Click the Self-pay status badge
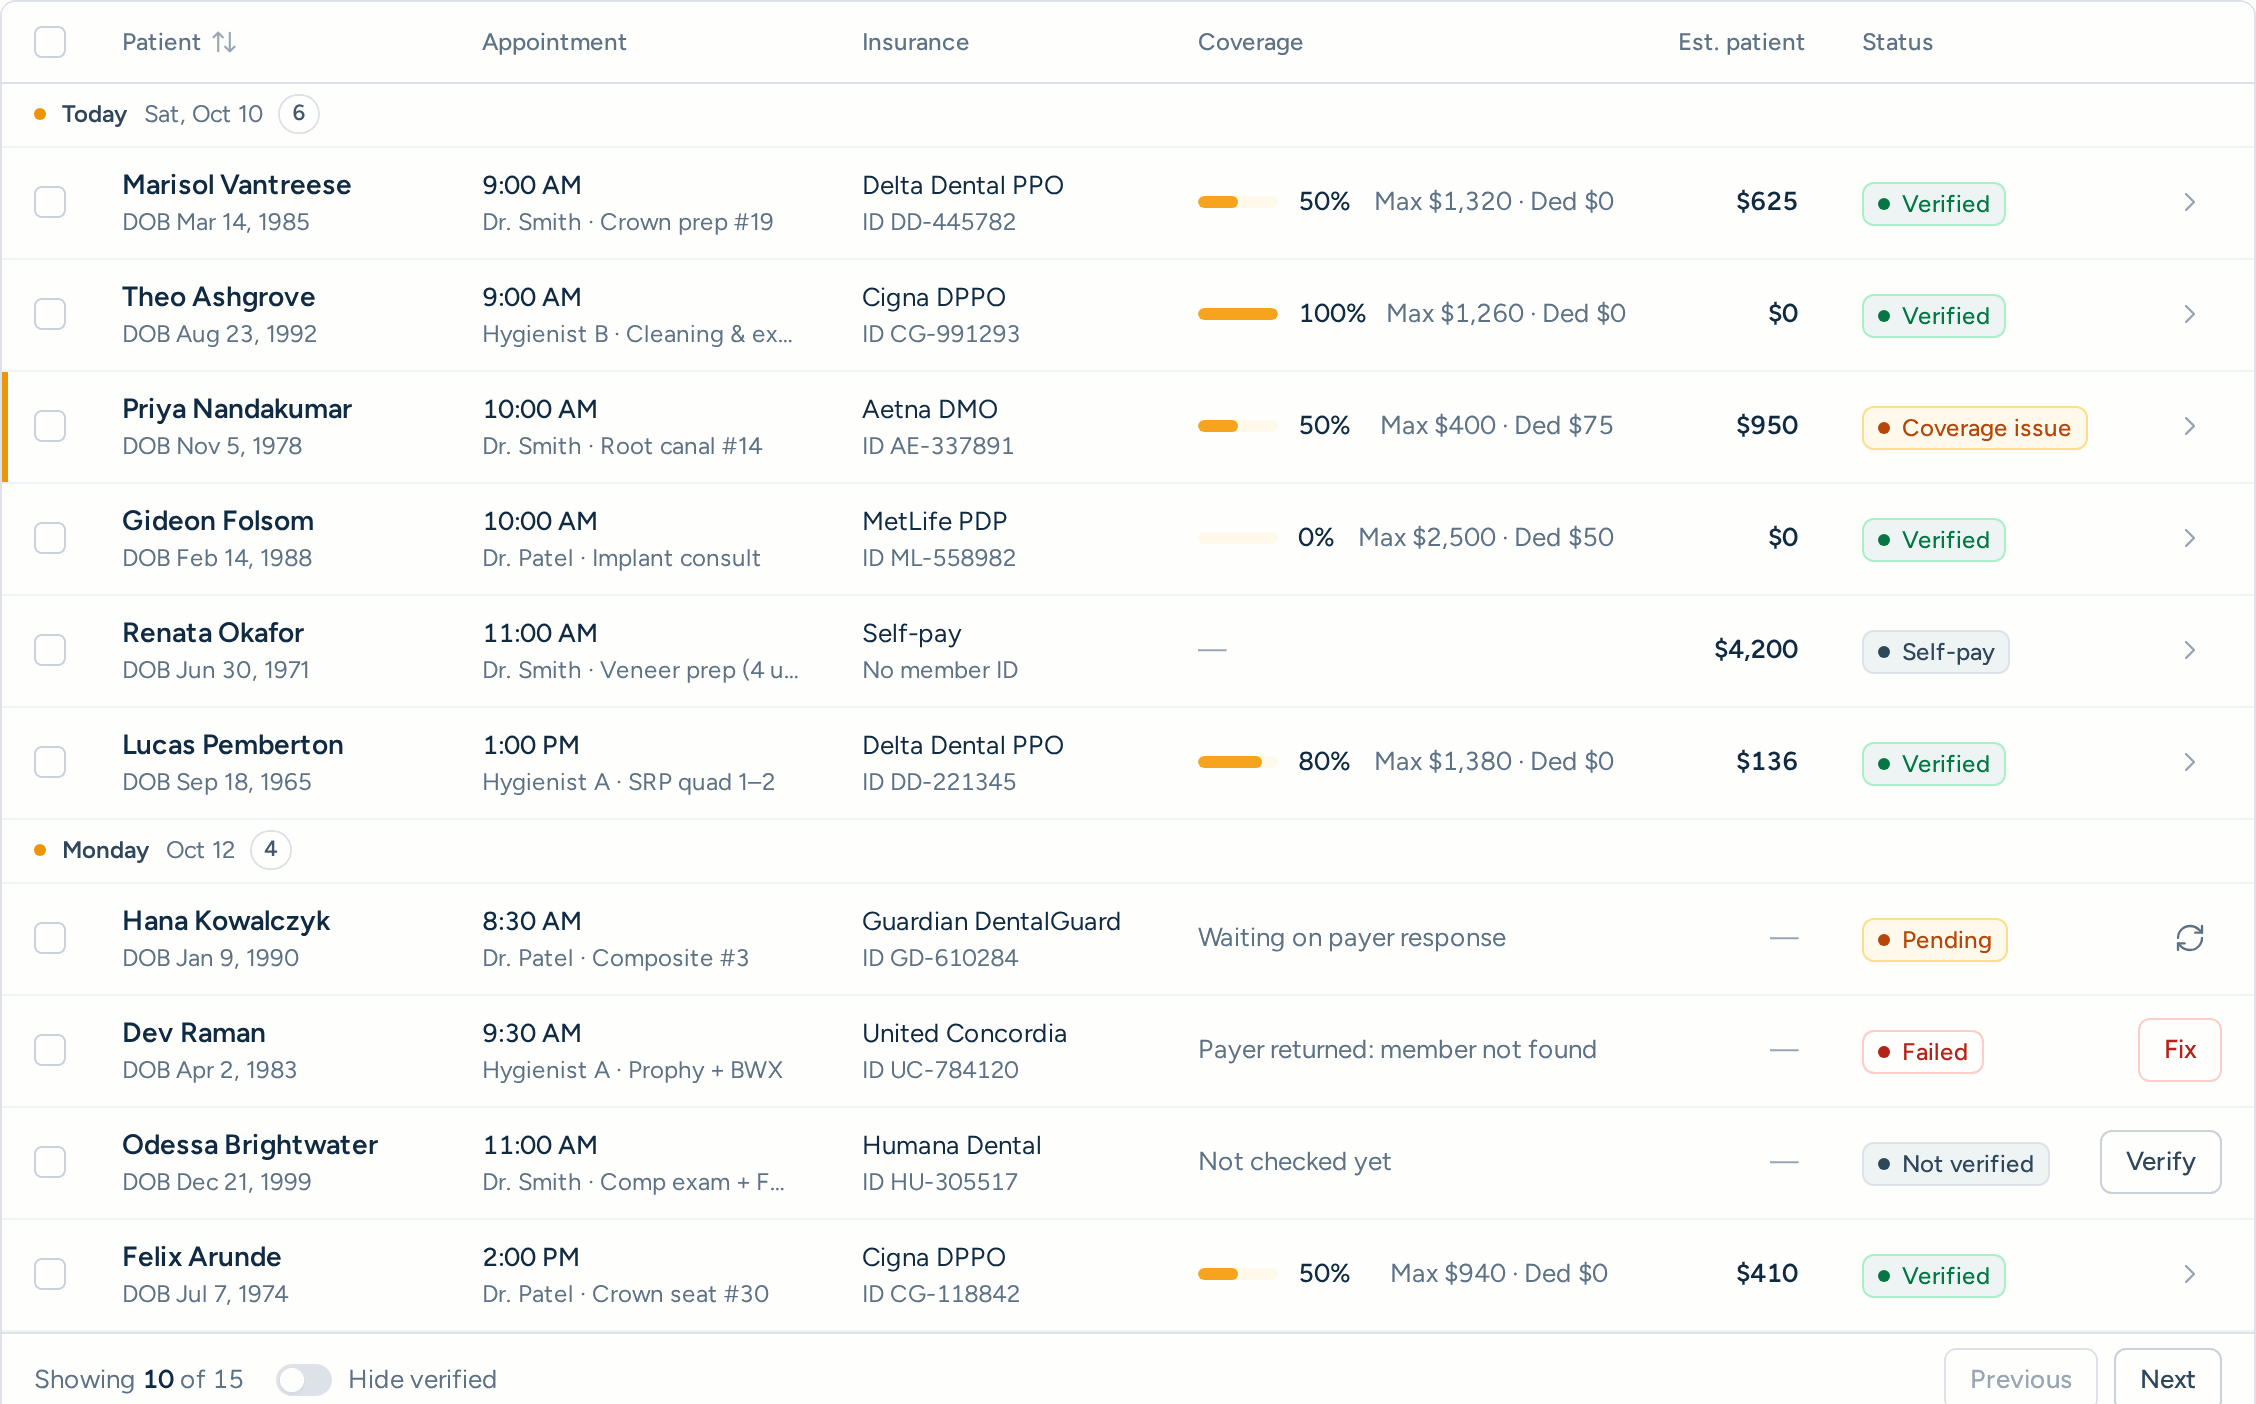 [1936, 652]
